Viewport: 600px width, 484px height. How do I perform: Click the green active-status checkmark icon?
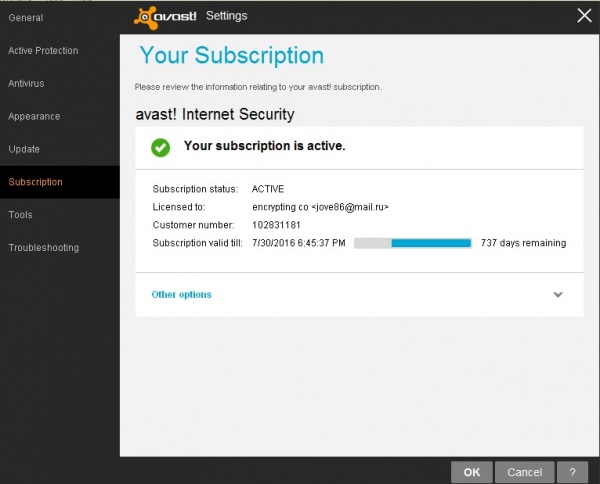point(160,147)
